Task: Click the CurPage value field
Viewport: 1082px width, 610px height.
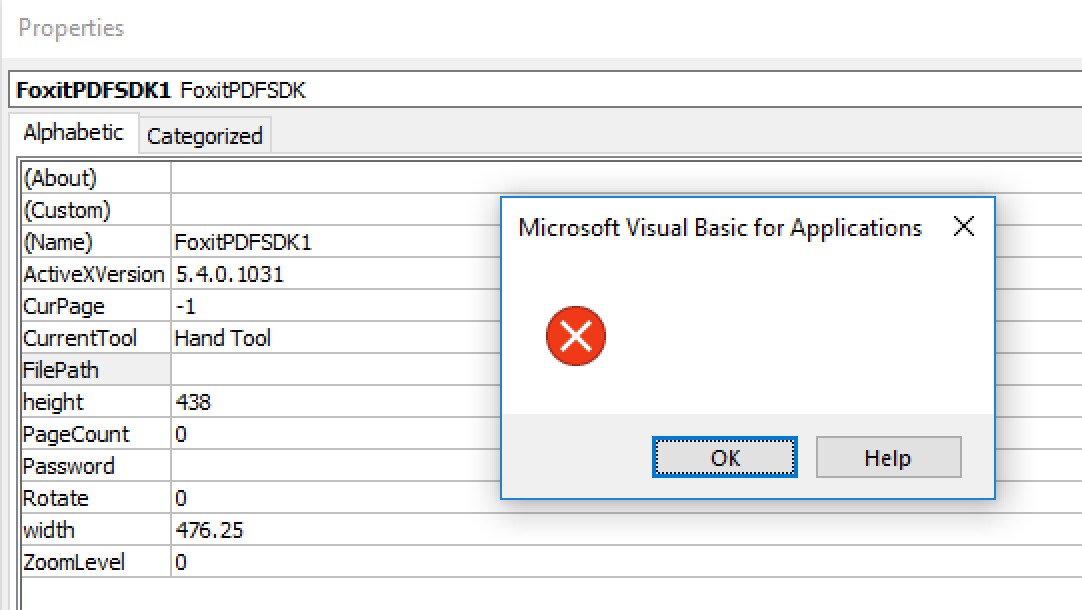Action: [330, 306]
